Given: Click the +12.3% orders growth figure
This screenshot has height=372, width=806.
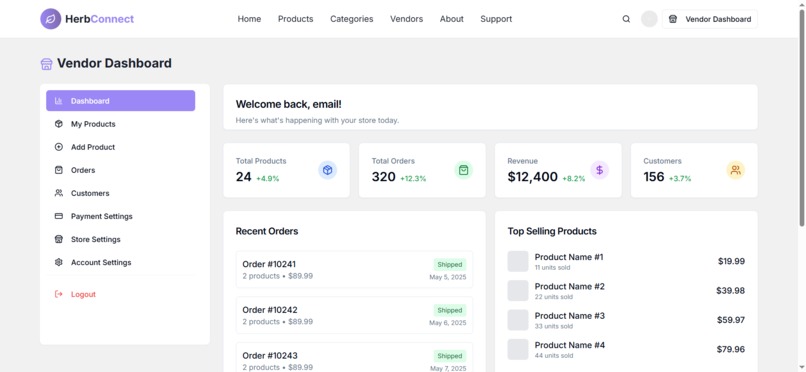Looking at the screenshot, I should point(413,179).
